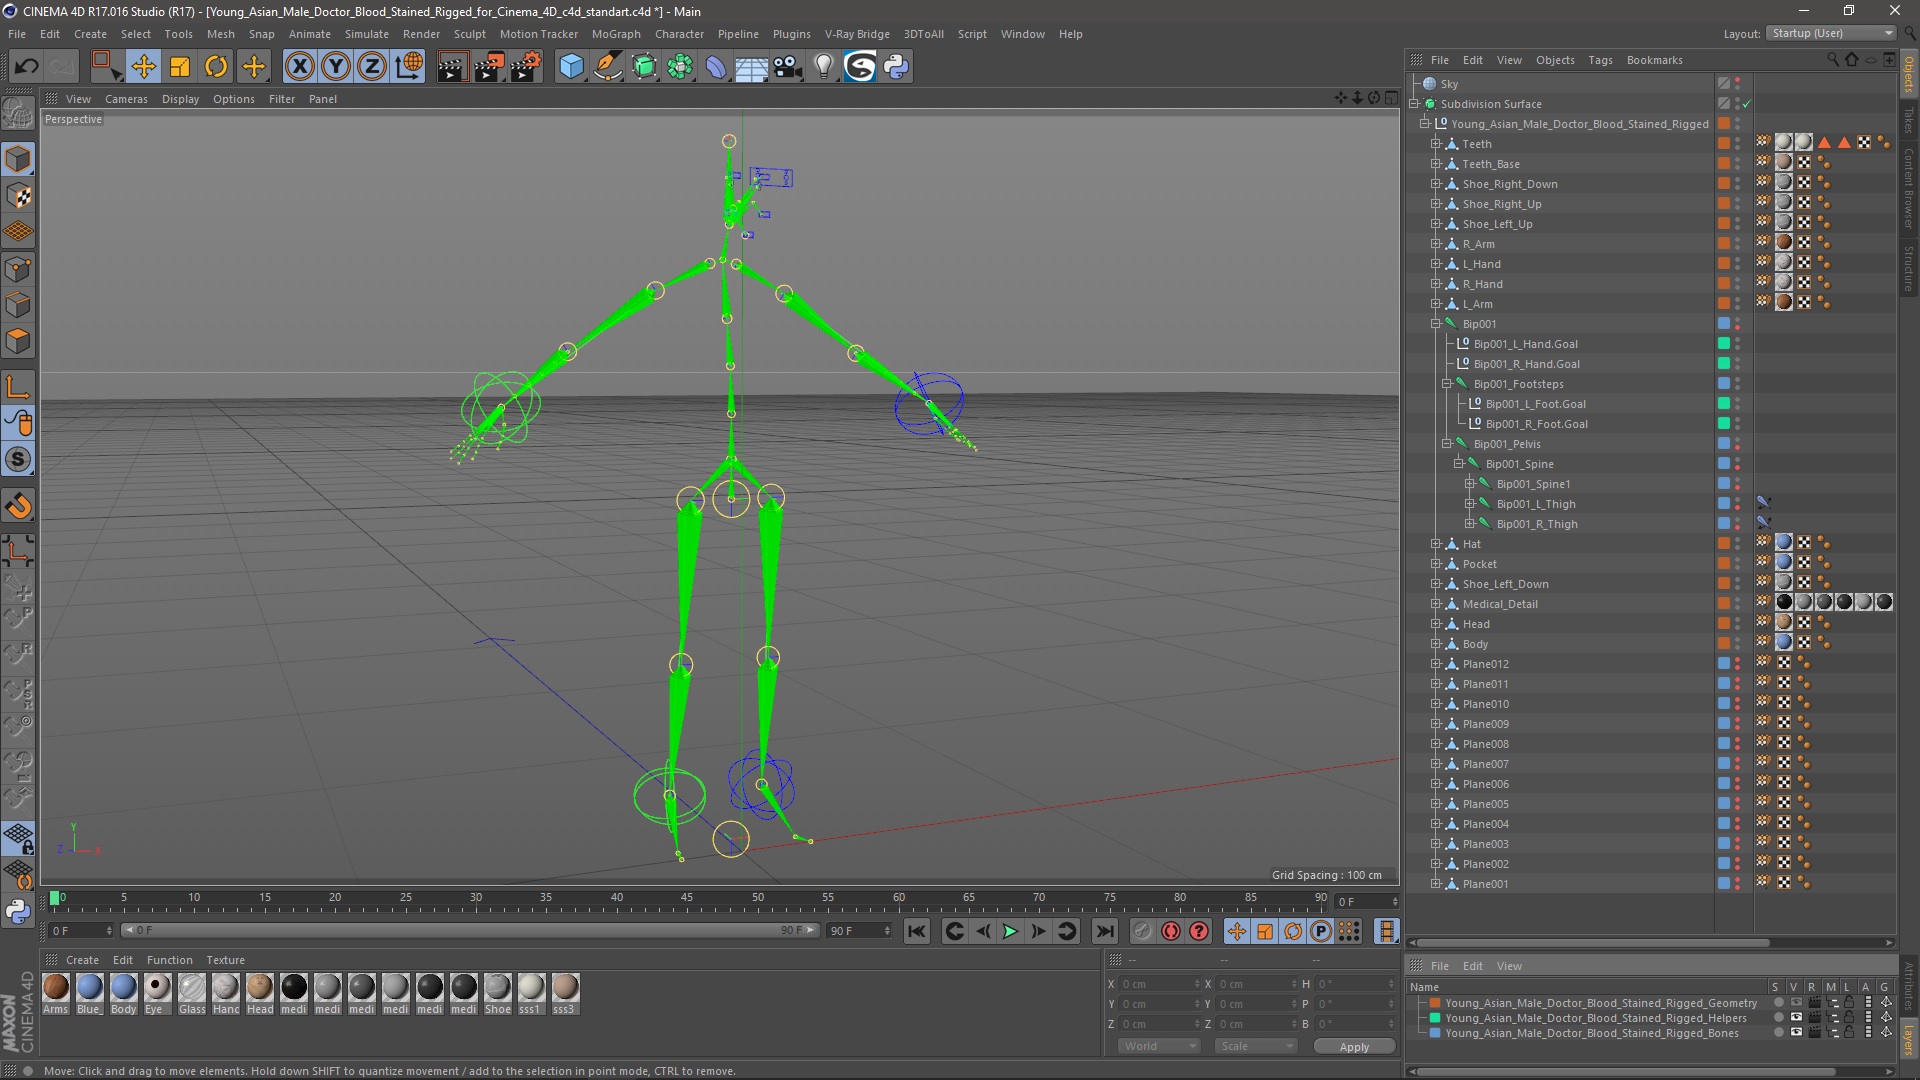Open the viewport Cameras menu
1920x1080 pixels.
click(126, 99)
